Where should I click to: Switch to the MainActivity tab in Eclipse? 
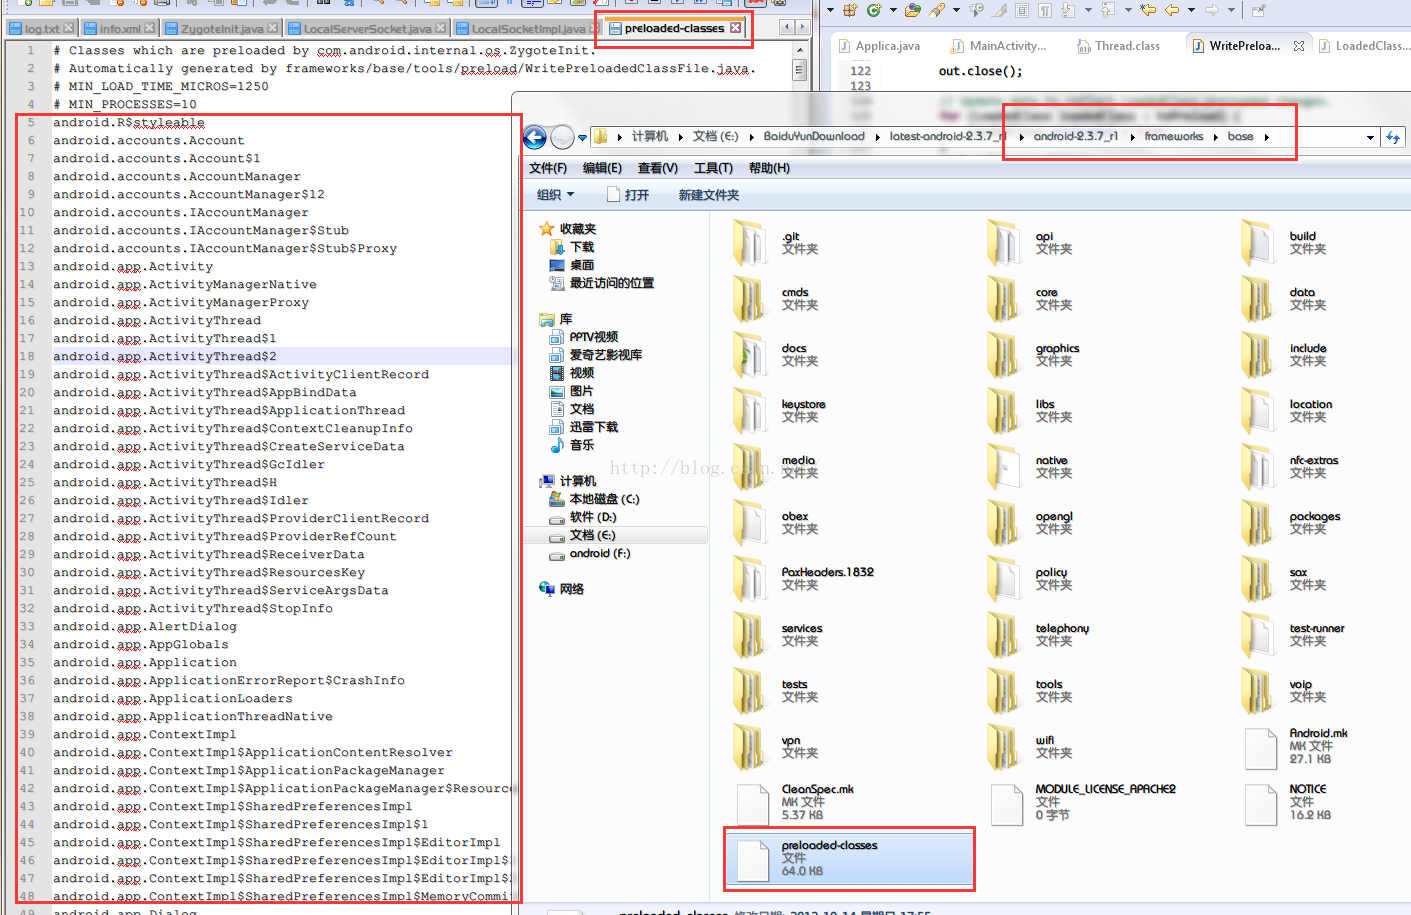tap(998, 46)
